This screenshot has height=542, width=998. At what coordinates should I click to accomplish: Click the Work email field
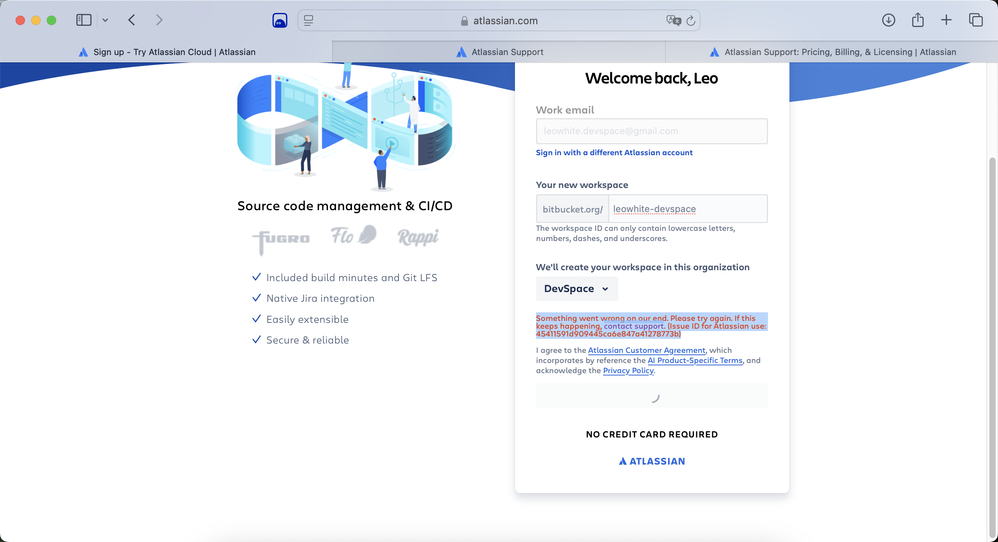pyautogui.click(x=652, y=131)
